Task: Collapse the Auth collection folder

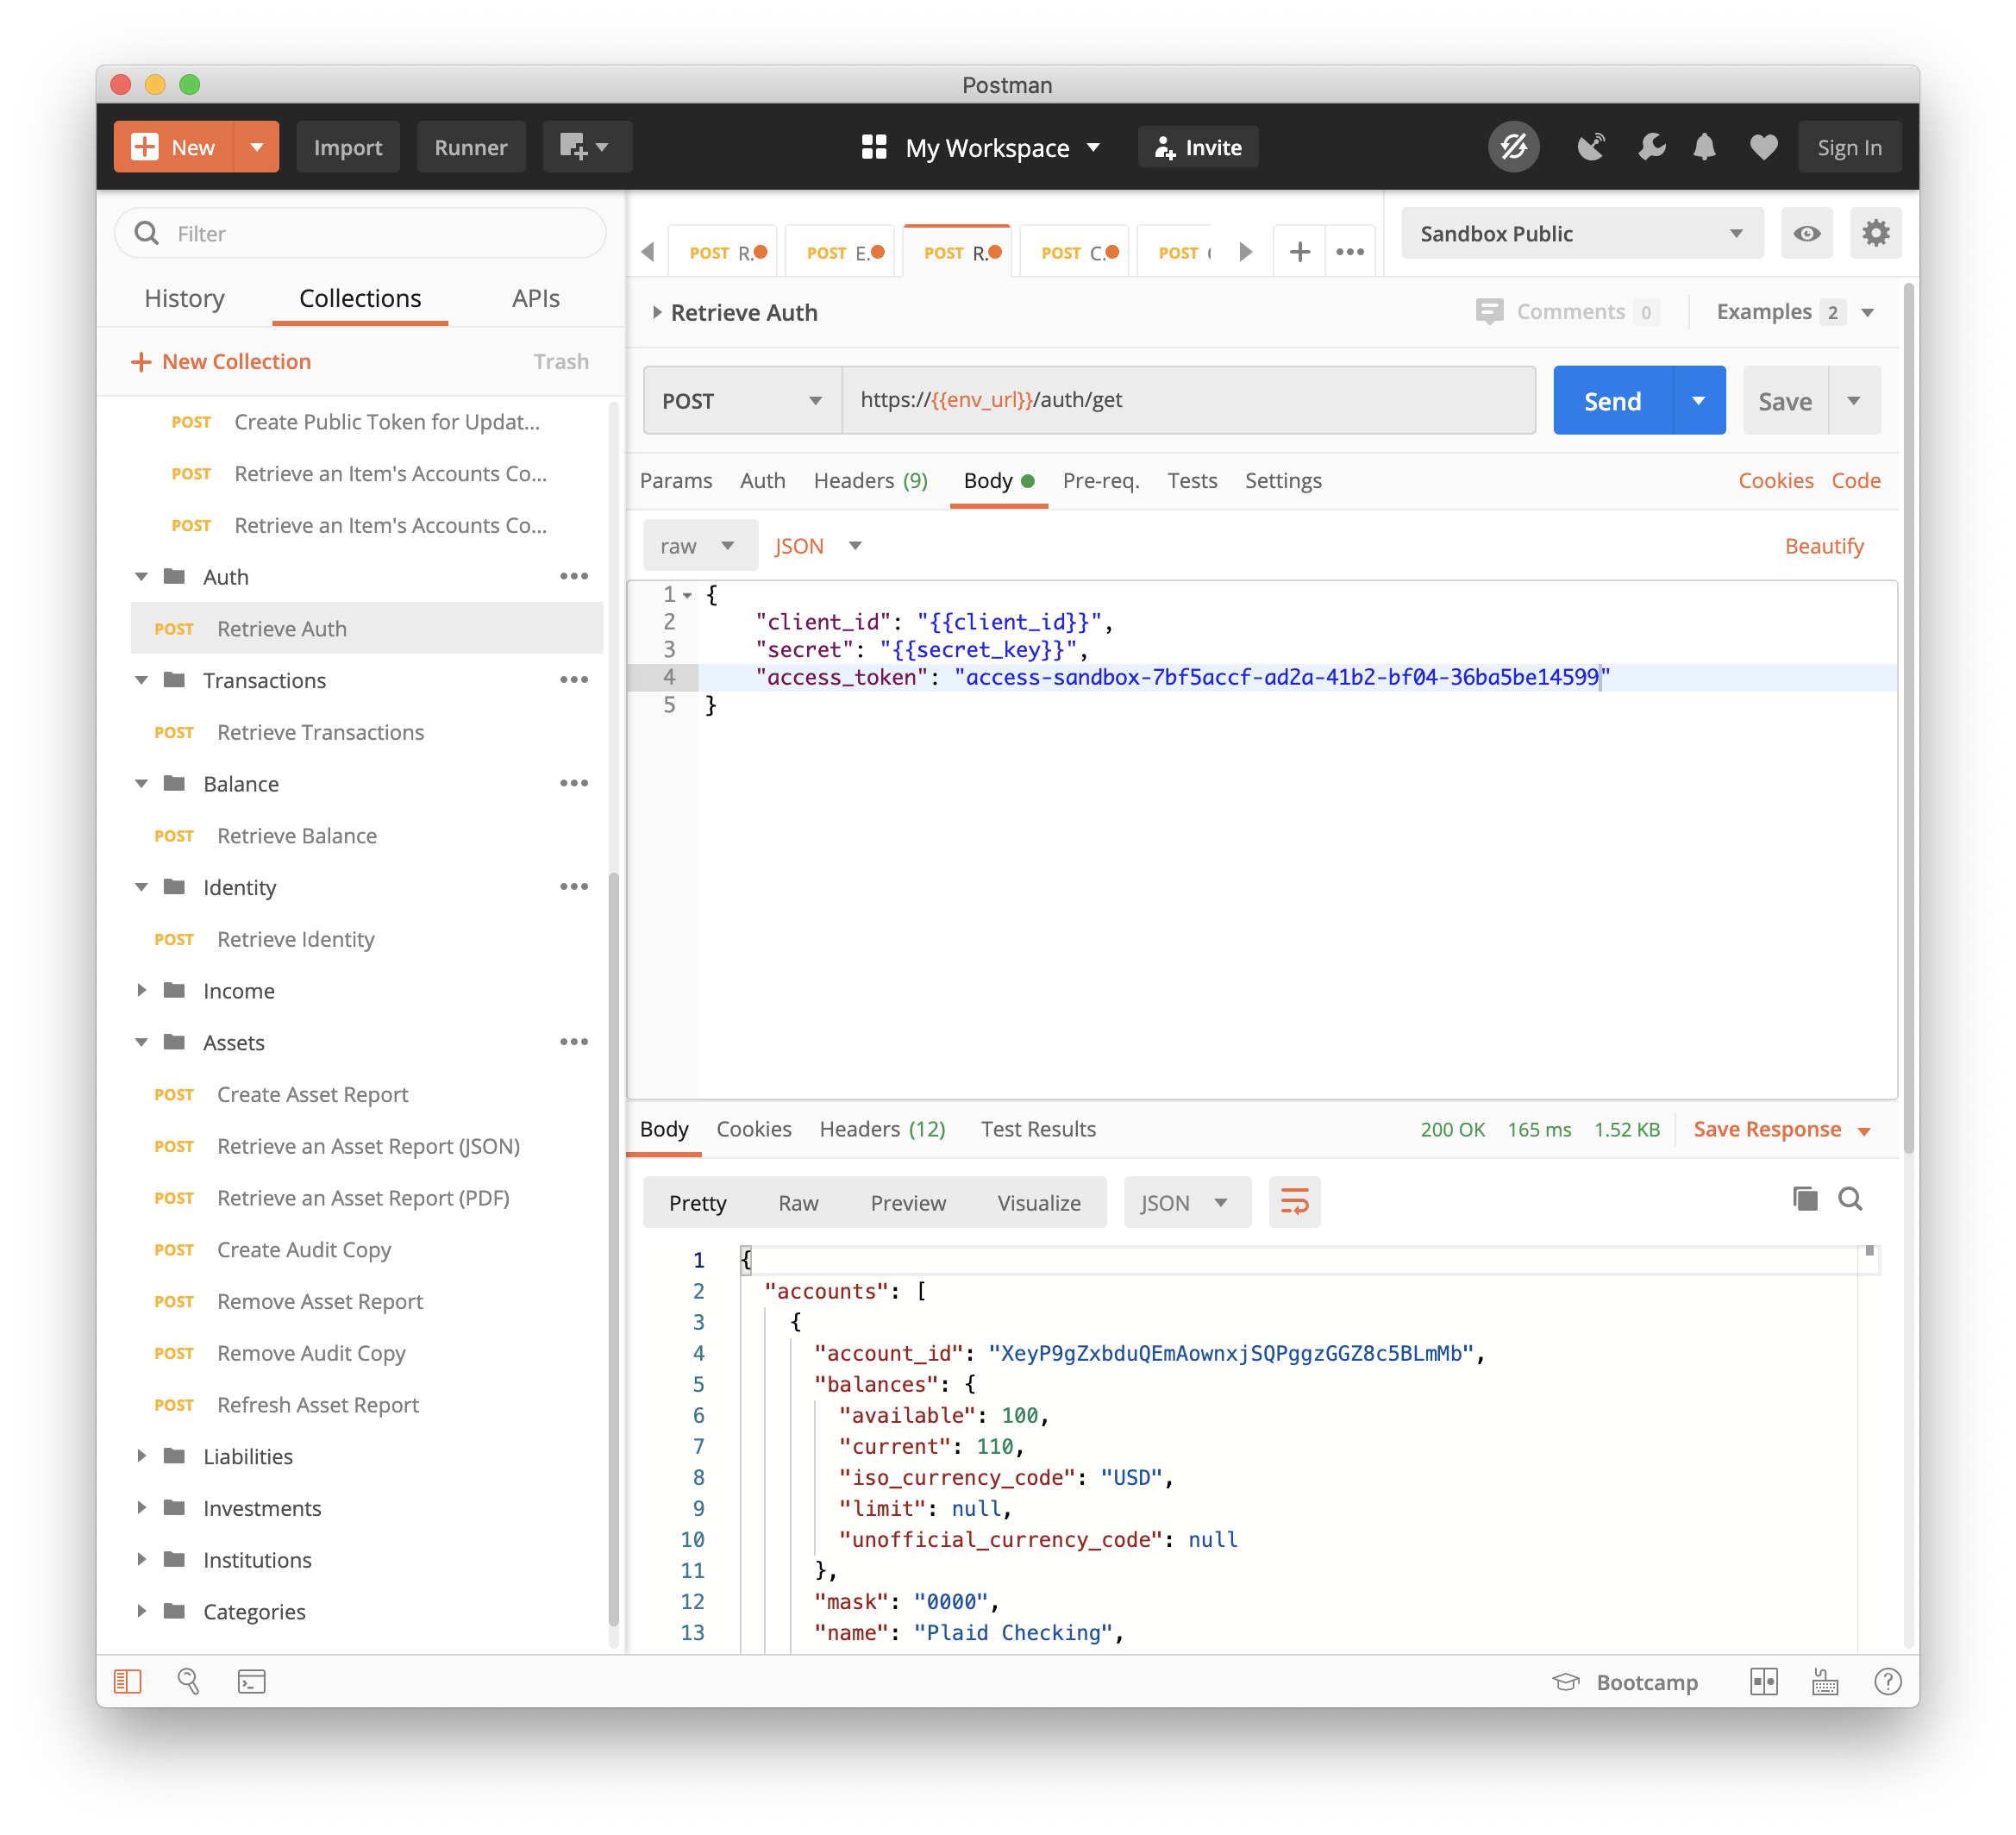Action: point(141,576)
